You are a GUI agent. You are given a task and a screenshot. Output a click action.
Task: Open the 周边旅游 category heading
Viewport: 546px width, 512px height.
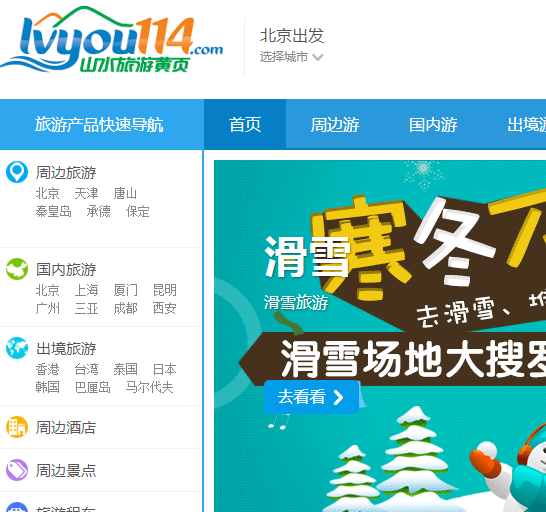click(66, 172)
